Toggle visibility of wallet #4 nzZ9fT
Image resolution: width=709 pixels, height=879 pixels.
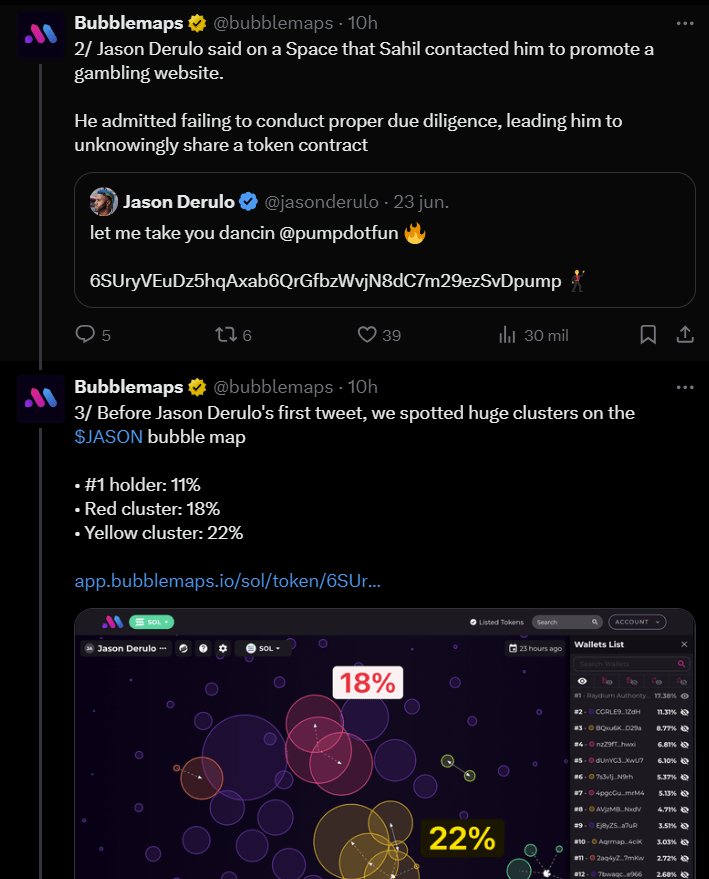[x=685, y=744]
